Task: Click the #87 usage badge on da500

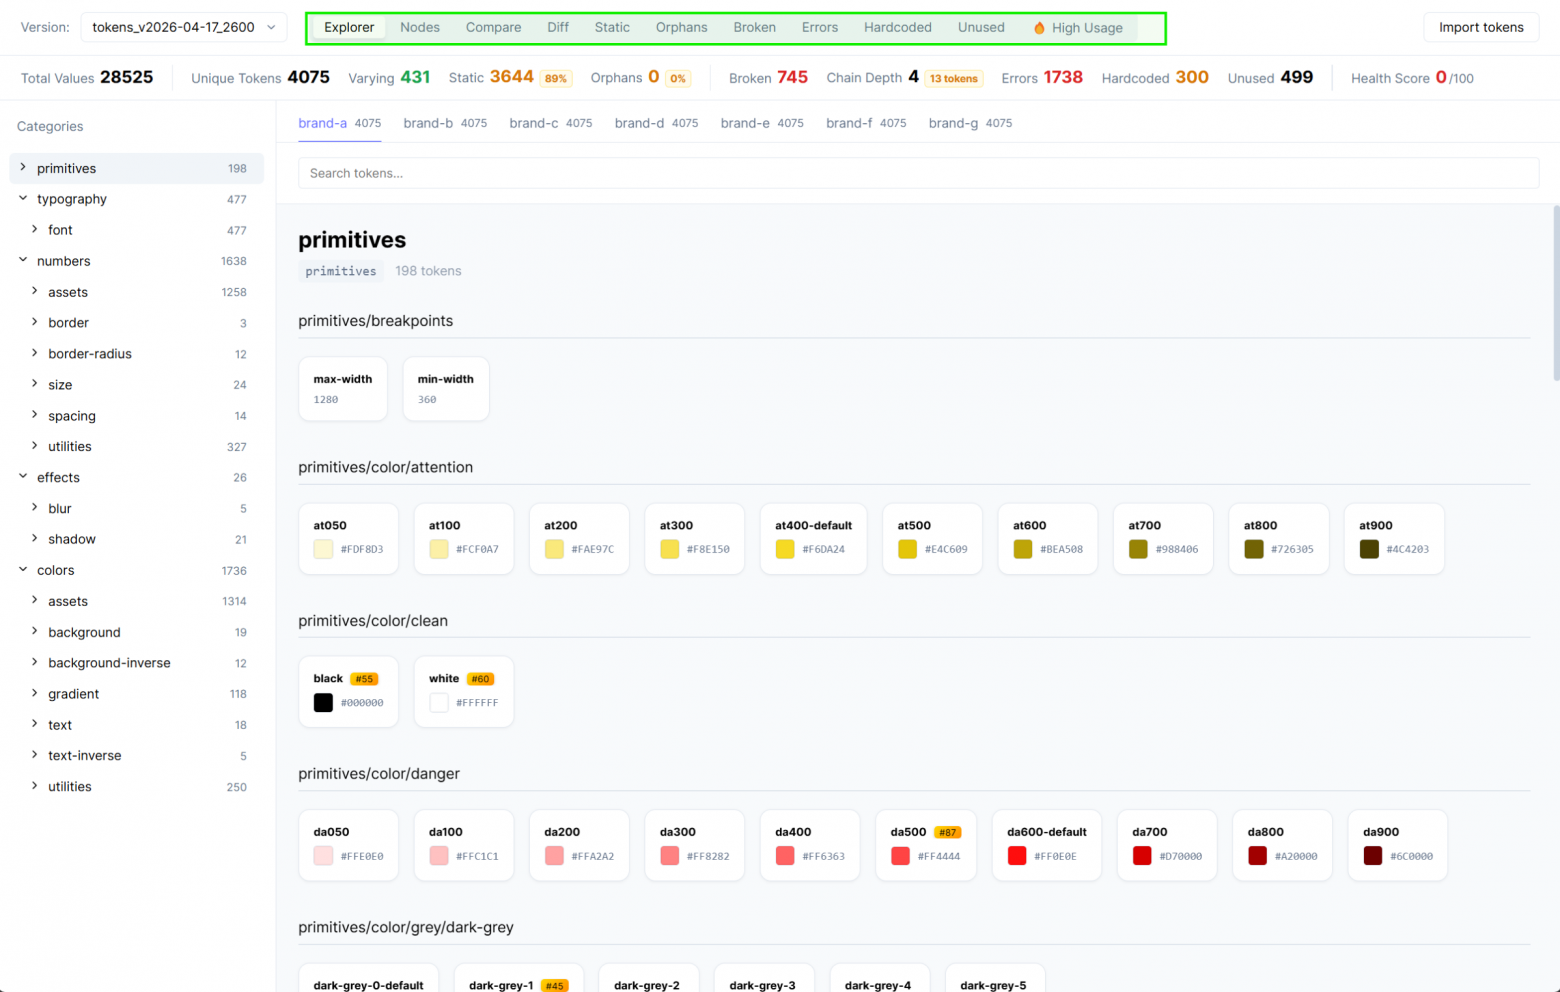Action: pyautogui.click(x=947, y=832)
